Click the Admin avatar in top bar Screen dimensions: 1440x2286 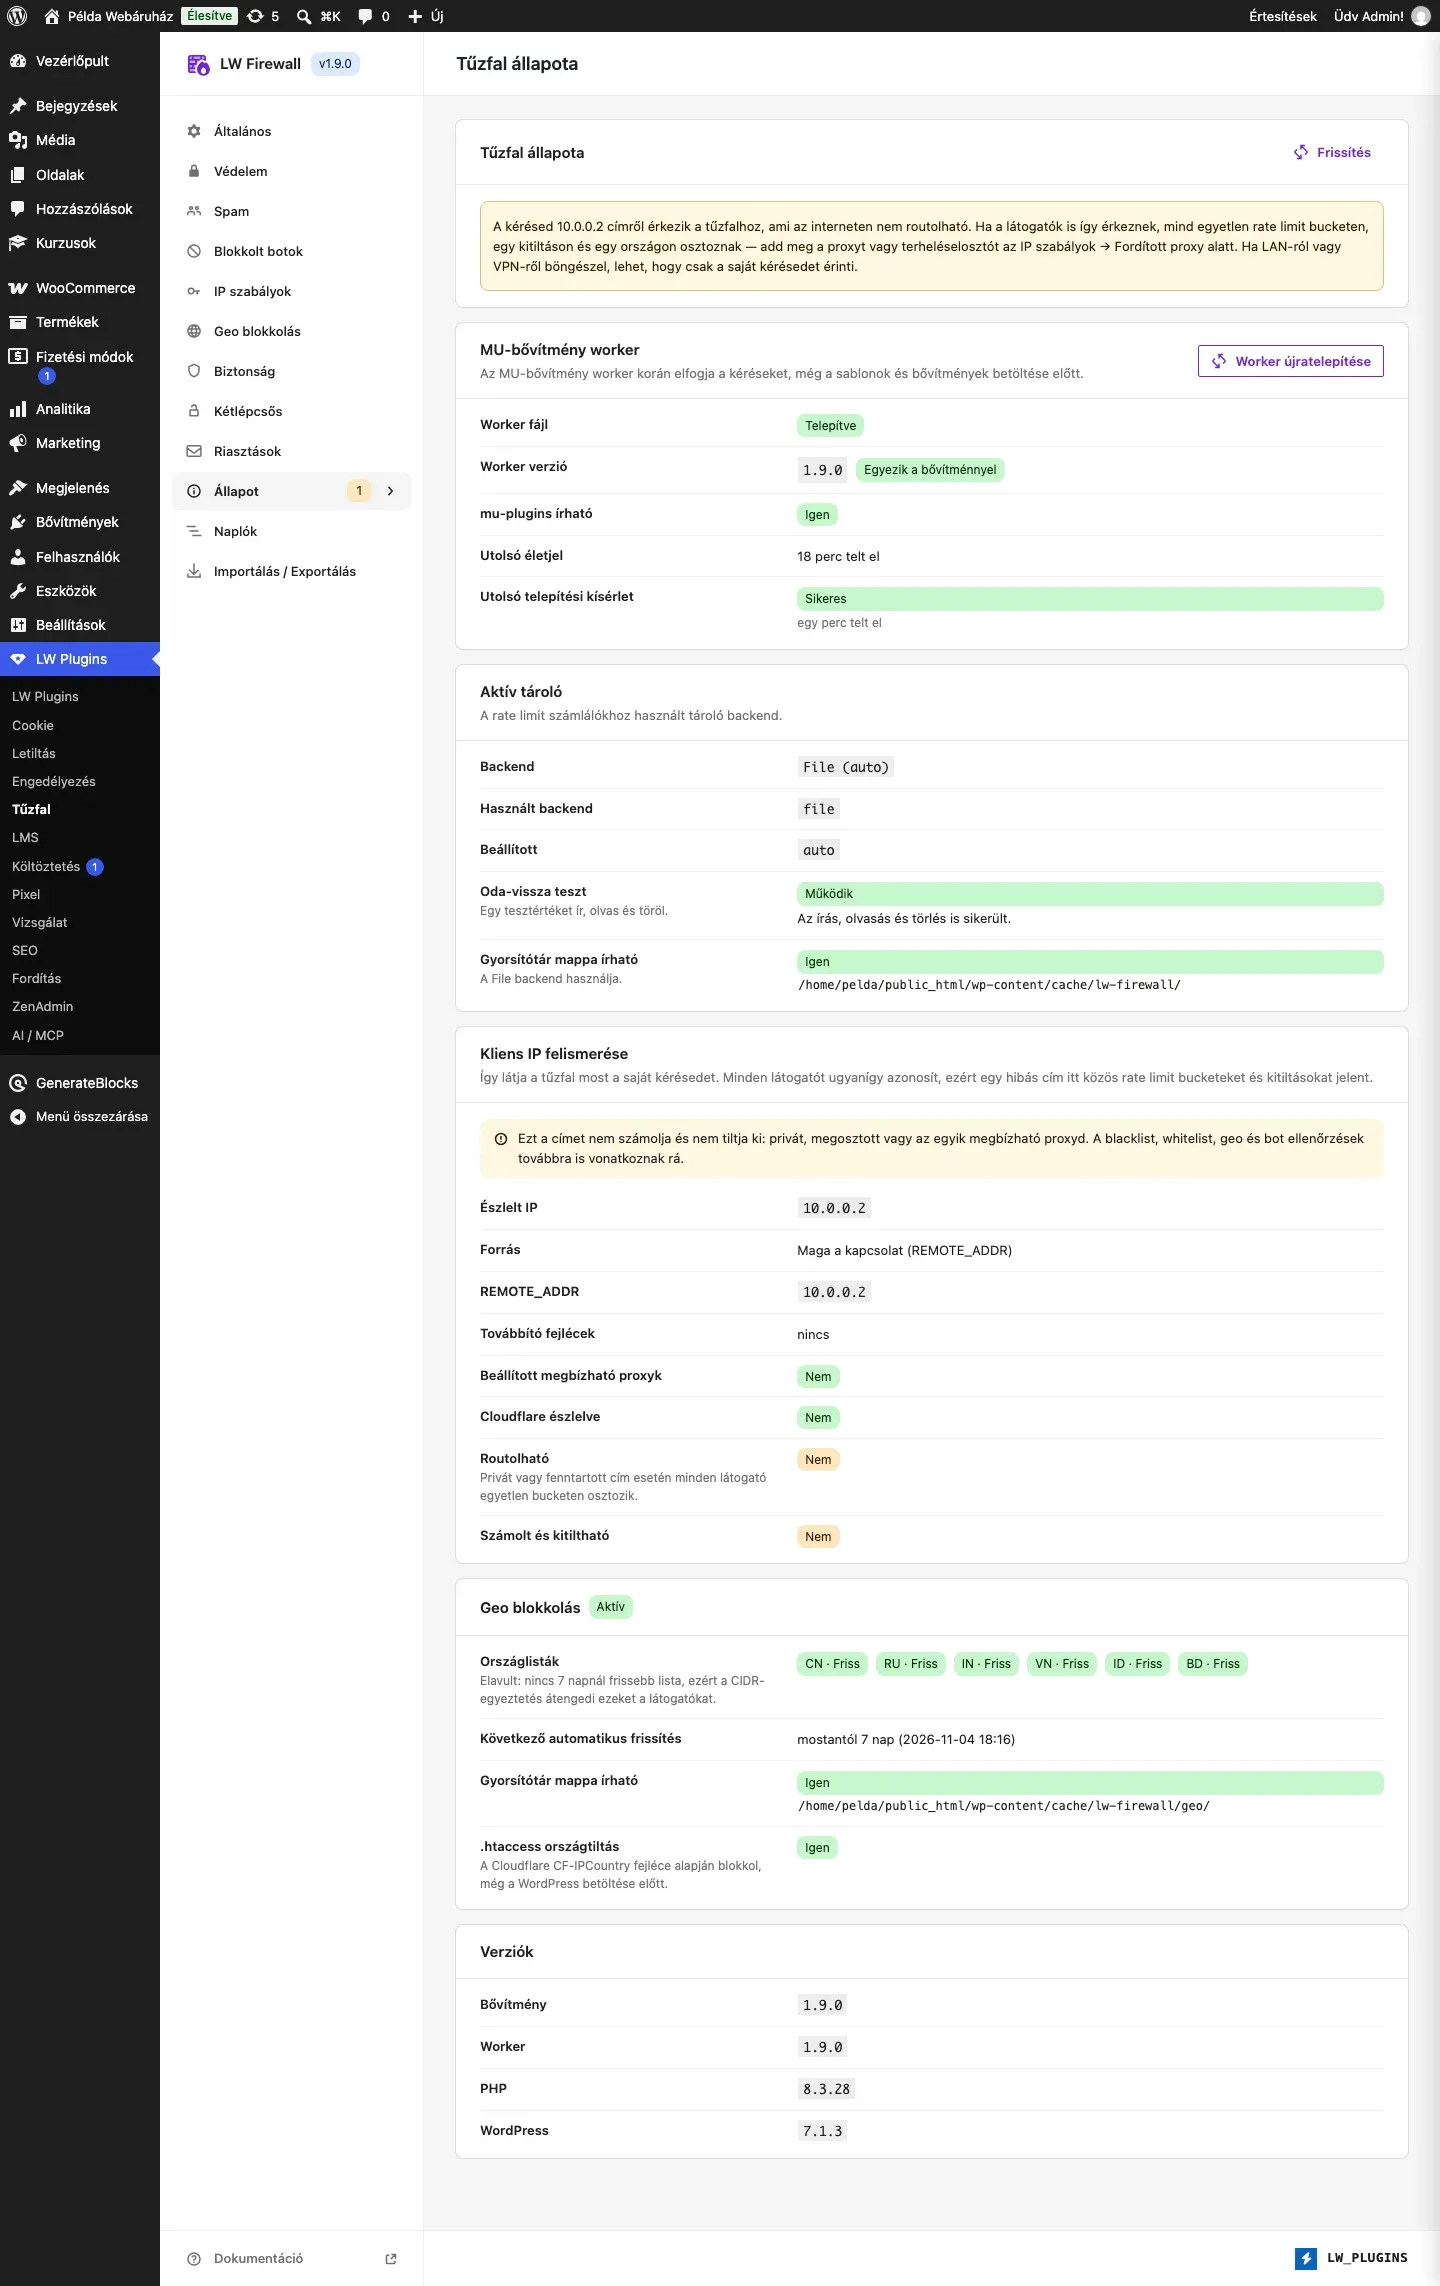1421,16
